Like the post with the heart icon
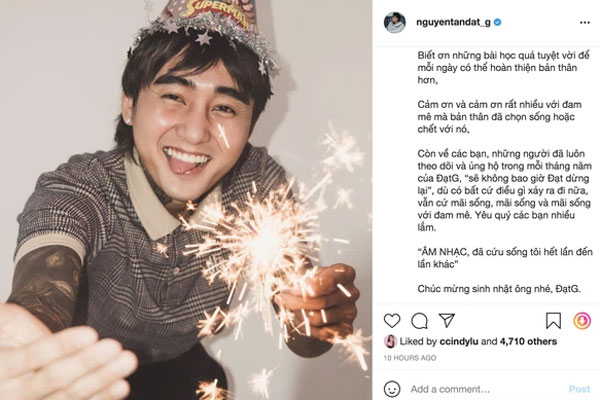 click(392, 321)
